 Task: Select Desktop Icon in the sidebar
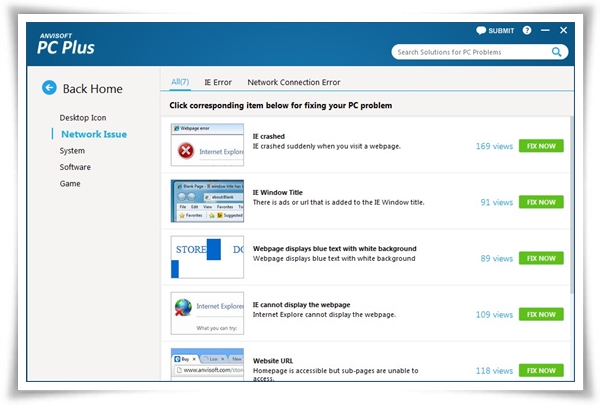tap(83, 118)
